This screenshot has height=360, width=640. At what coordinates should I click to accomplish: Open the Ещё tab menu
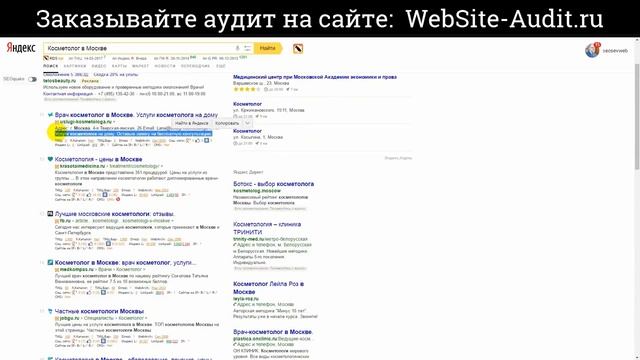click(220, 66)
